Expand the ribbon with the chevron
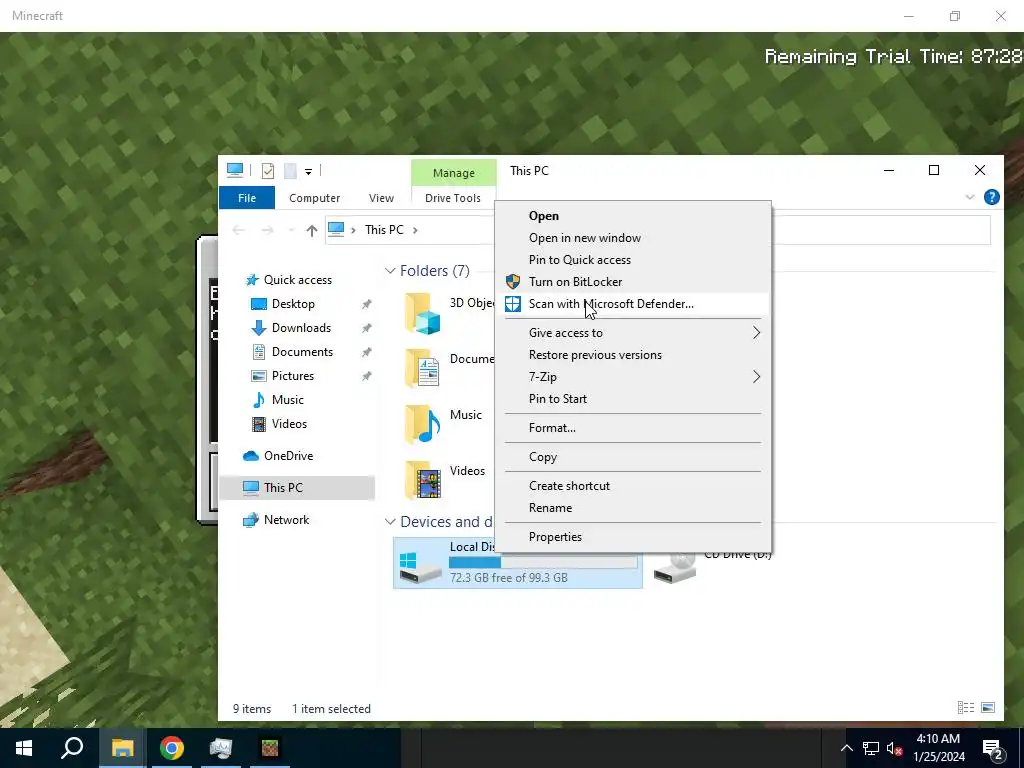 click(970, 197)
